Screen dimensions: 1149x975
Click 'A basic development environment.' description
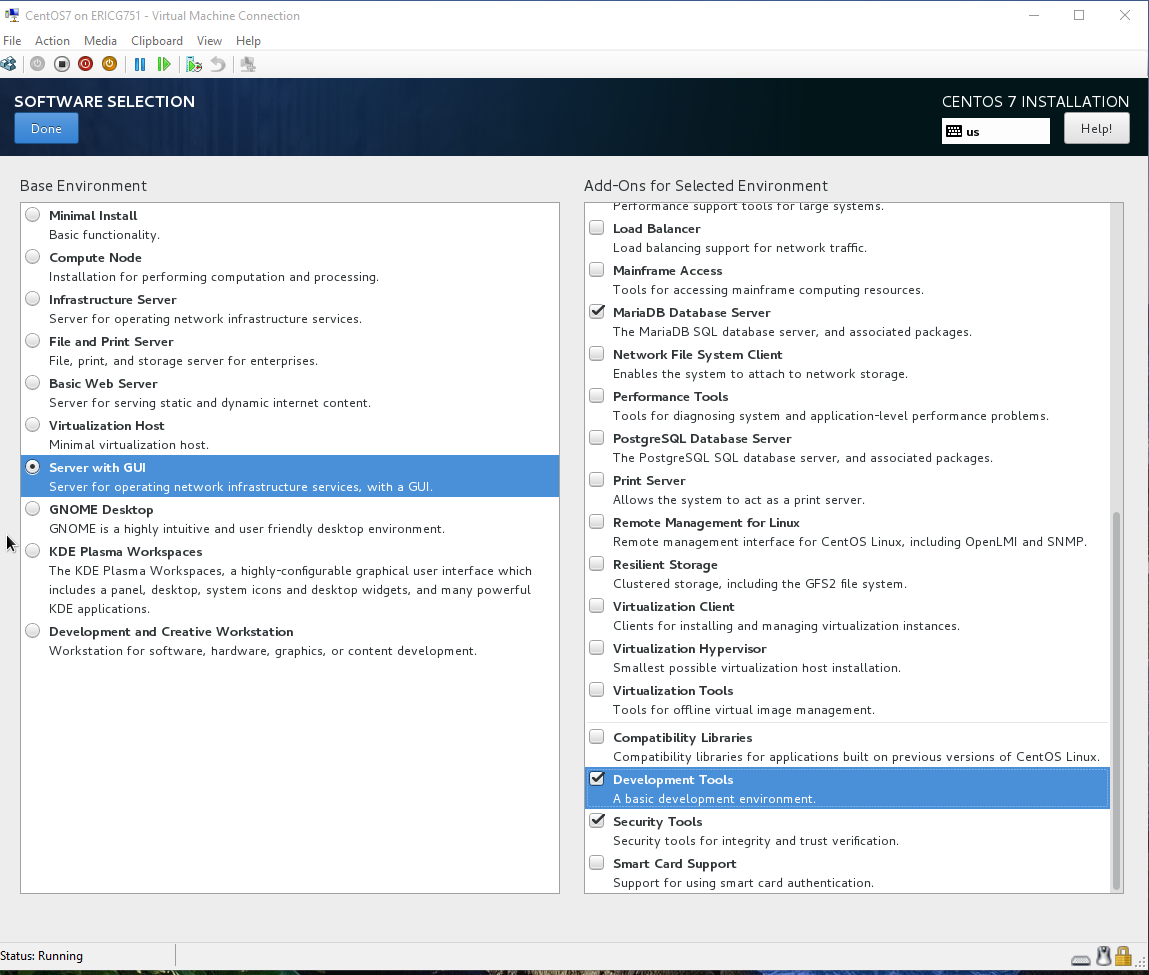tap(714, 798)
